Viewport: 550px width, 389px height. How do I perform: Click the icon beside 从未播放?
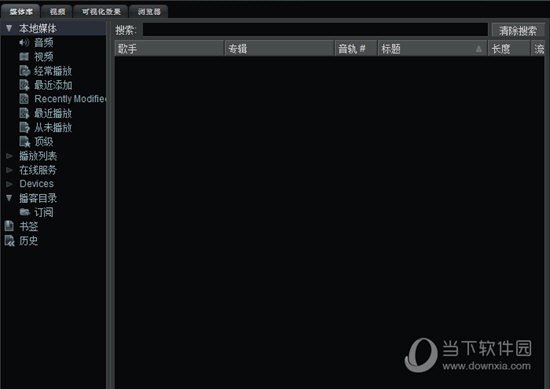click(24, 127)
